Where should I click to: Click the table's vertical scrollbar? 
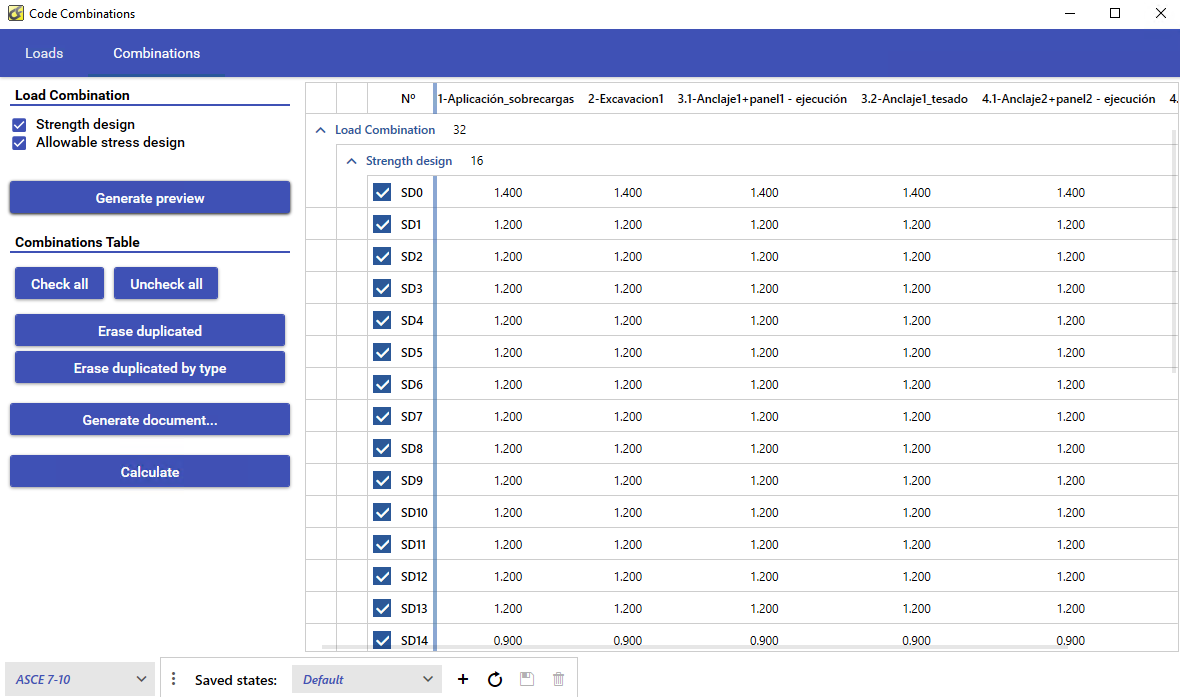[1175, 250]
